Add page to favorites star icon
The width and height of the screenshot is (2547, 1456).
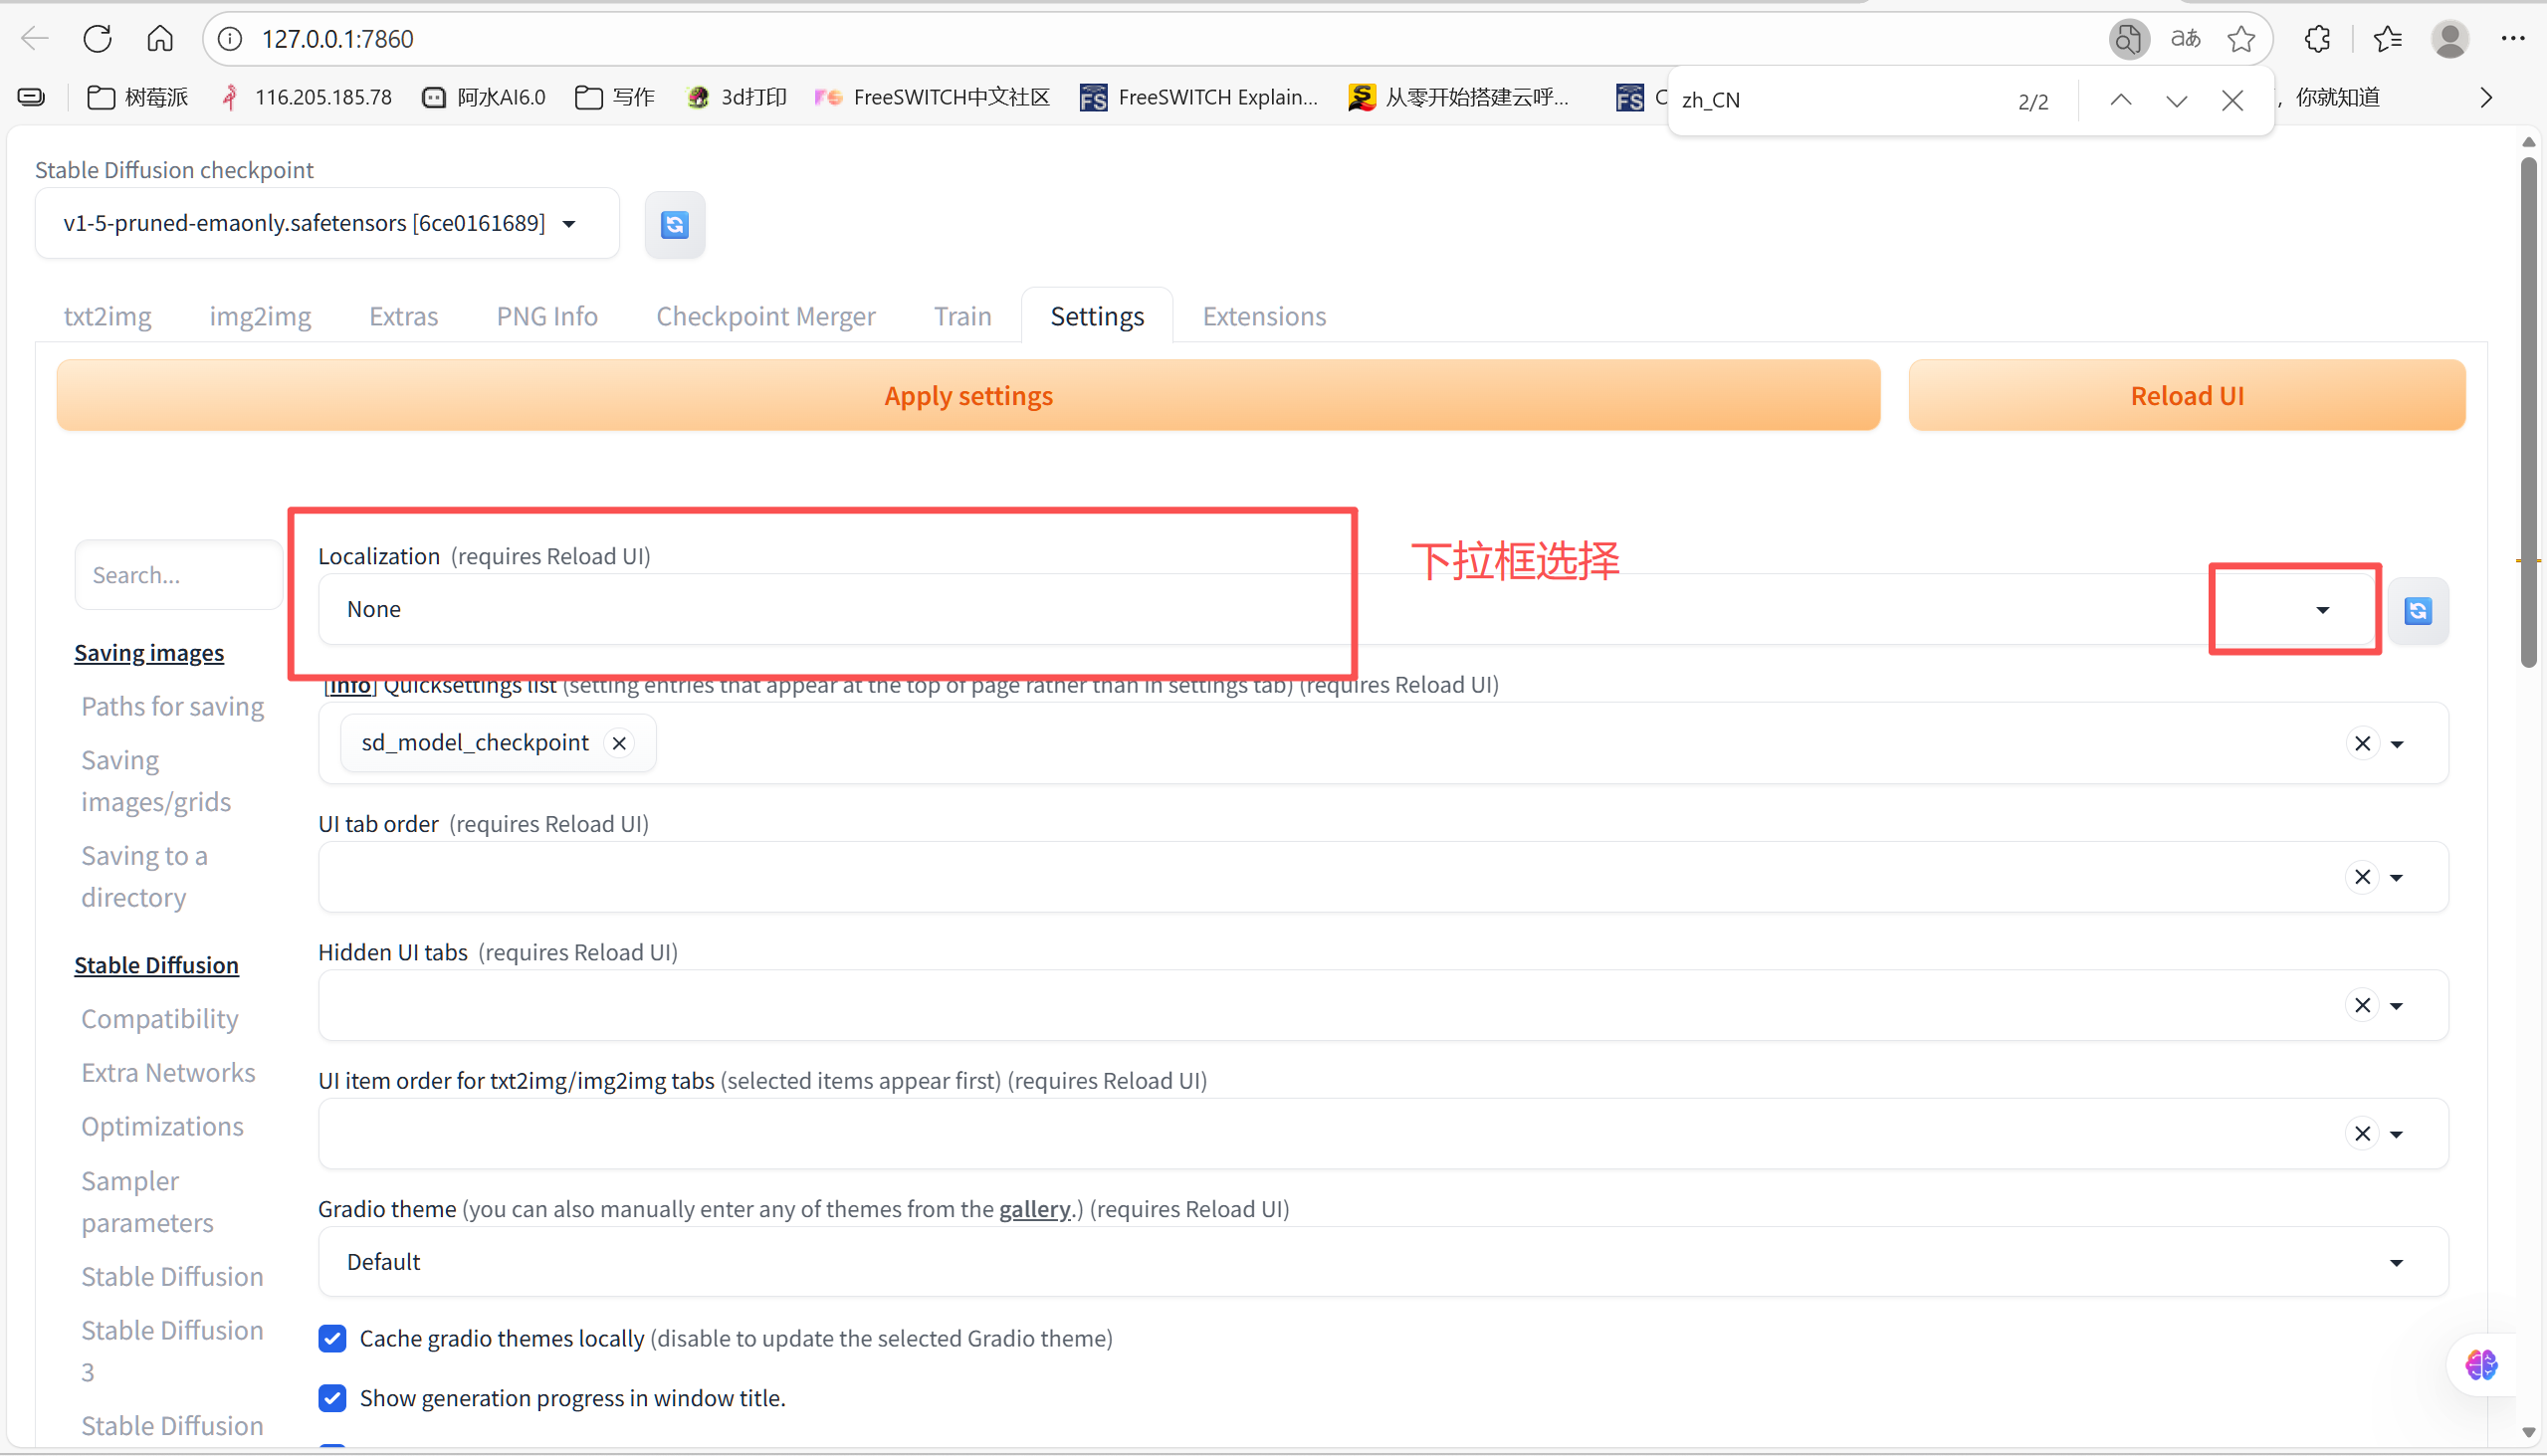(2241, 38)
